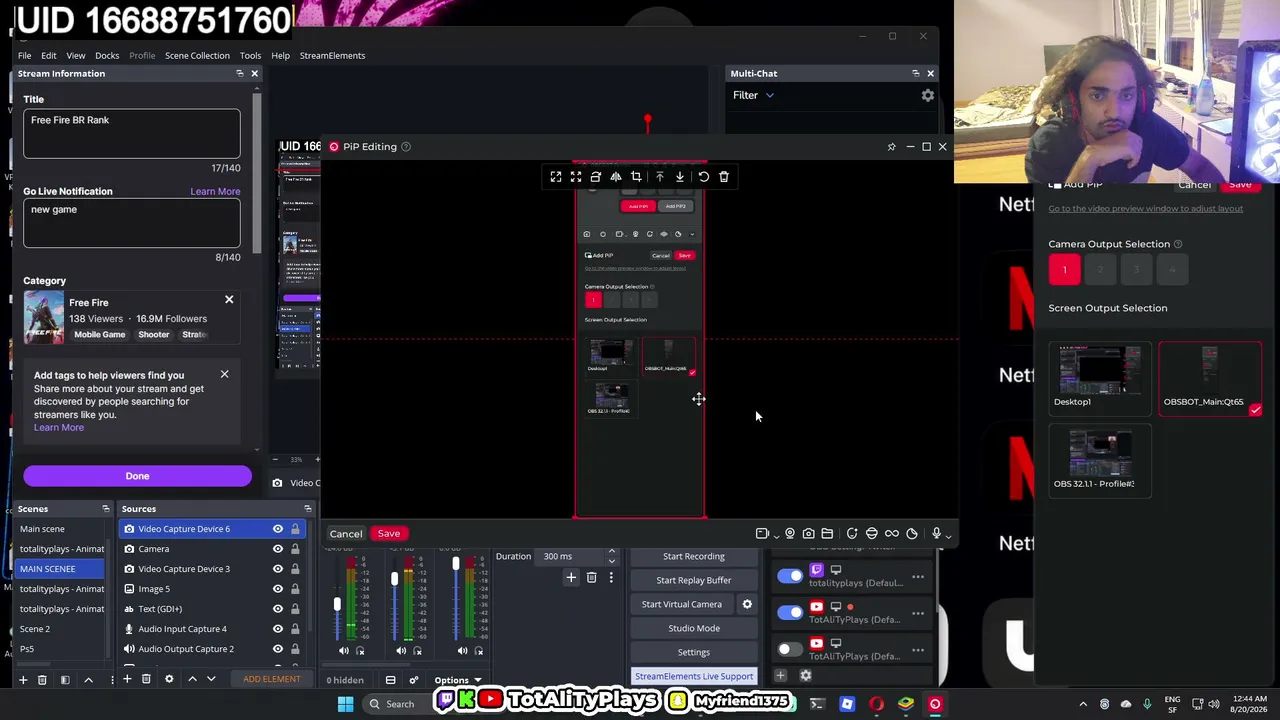Viewport: 1280px width, 720px height.
Task: Open the Multi-Chat Filter dropdown
Action: coord(753,95)
